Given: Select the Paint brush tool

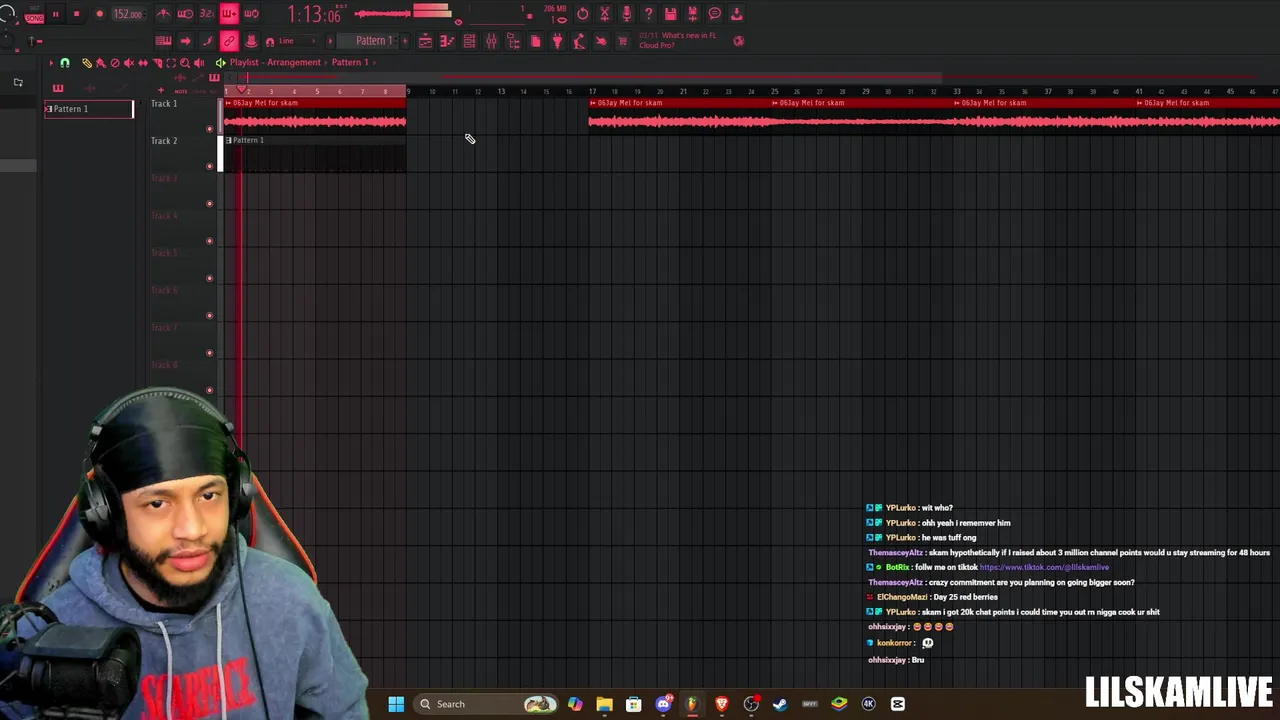Looking at the screenshot, I should click(x=100, y=63).
